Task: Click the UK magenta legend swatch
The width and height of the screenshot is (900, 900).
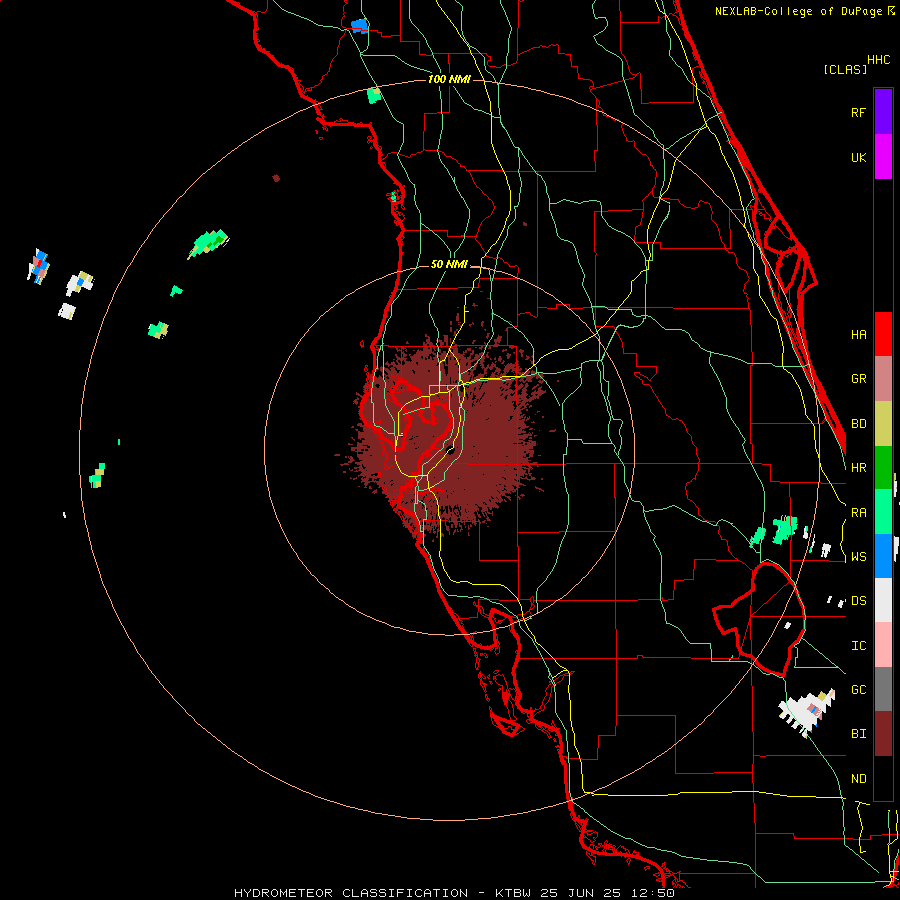Action: [883, 157]
